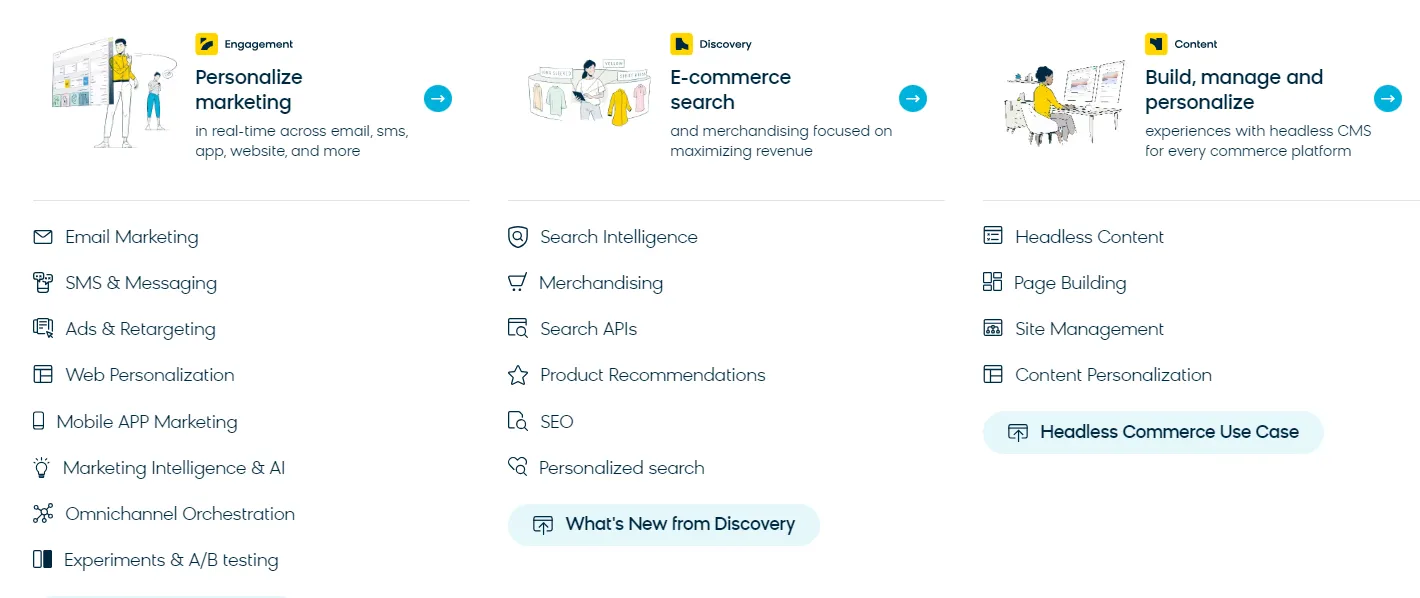The height and width of the screenshot is (598, 1420).
Task: Click the yellow Content product logo icon
Action: pyautogui.click(x=1156, y=44)
